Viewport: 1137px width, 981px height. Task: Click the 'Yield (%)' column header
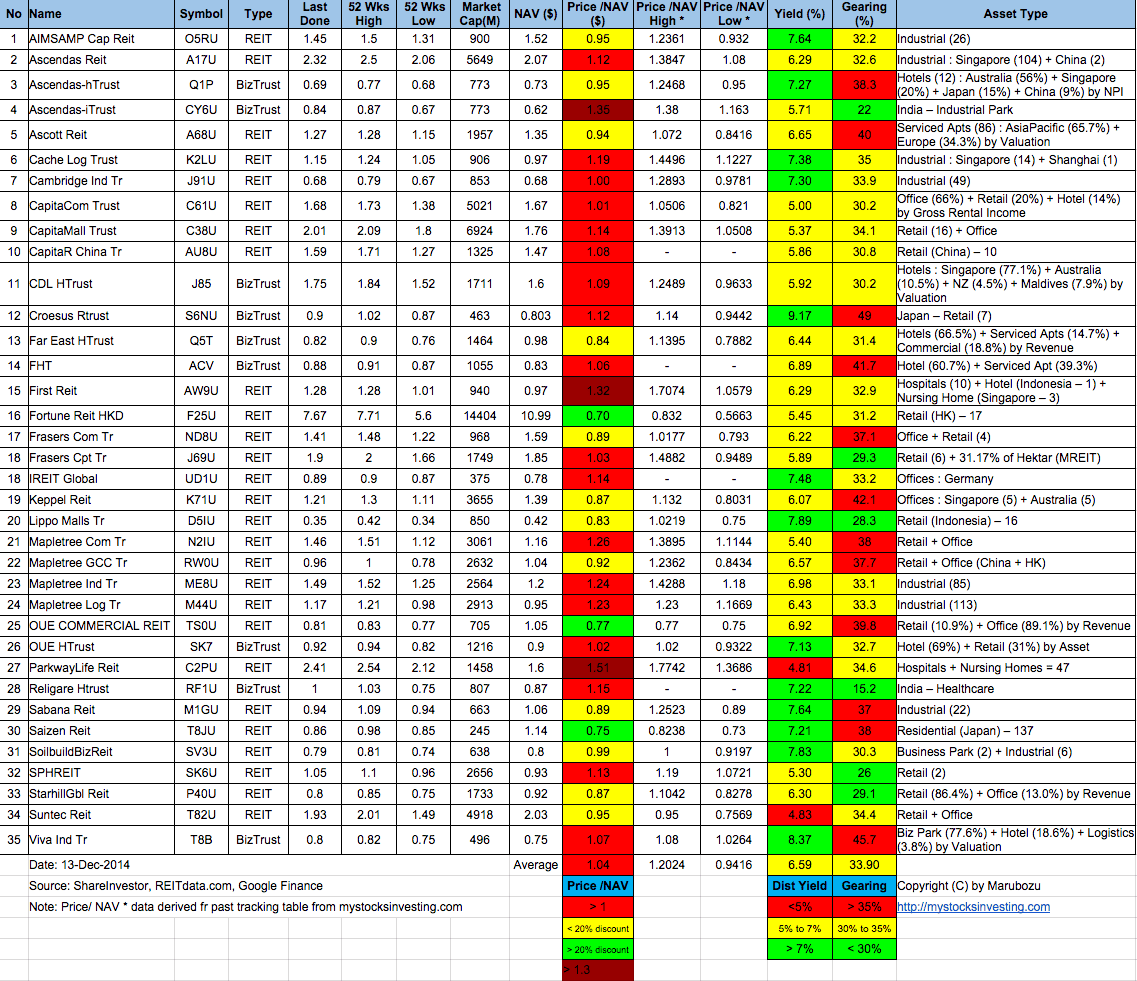tap(800, 14)
